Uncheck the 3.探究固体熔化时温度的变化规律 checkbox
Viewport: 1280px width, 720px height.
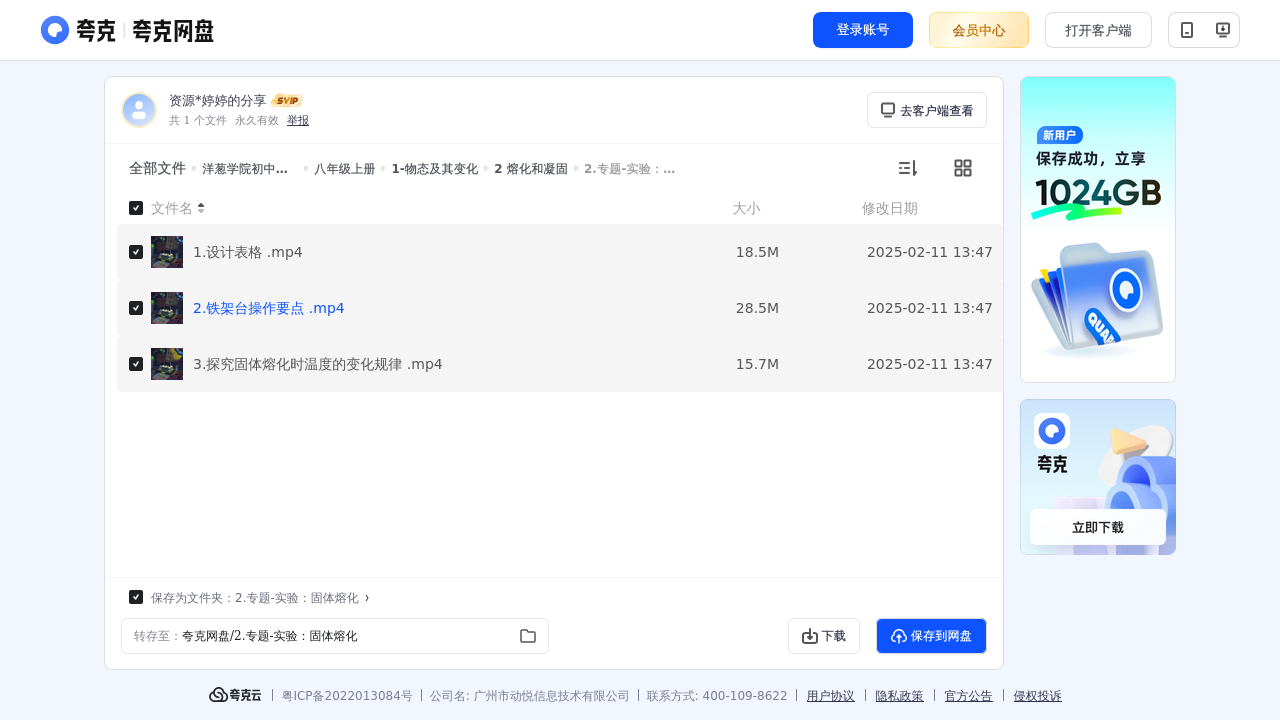[136, 364]
